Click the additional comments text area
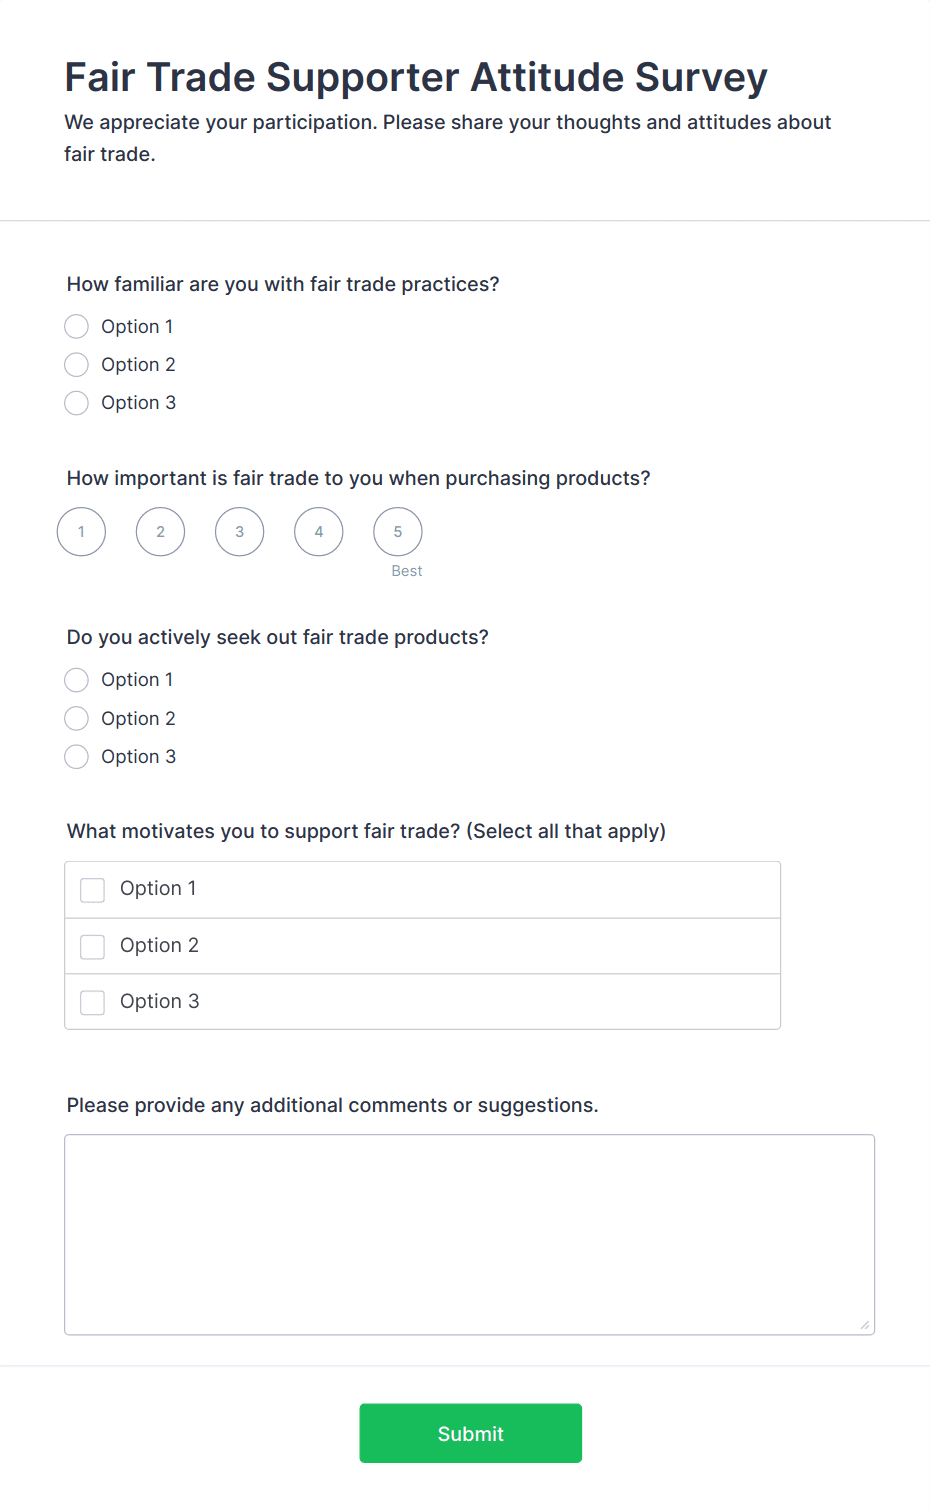Screen dimensions: 930x1512 click(469, 1234)
